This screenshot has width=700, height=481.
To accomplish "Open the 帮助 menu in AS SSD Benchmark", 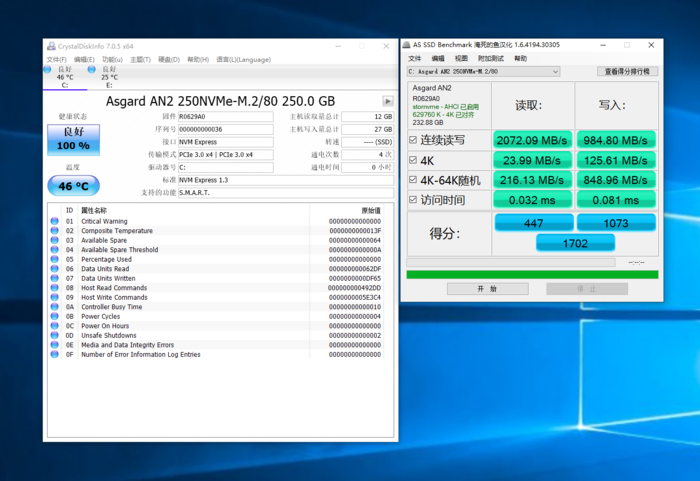I will (520, 59).
